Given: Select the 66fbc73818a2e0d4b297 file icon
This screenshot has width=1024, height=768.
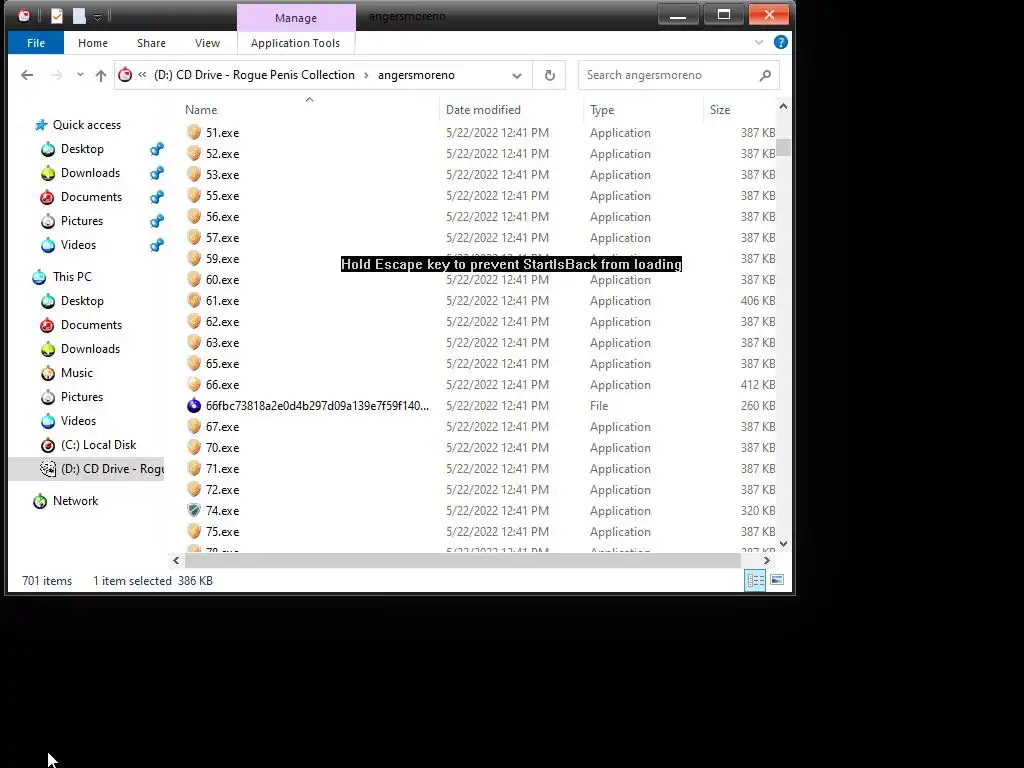Looking at the screenshot, I should pos(194,406).
